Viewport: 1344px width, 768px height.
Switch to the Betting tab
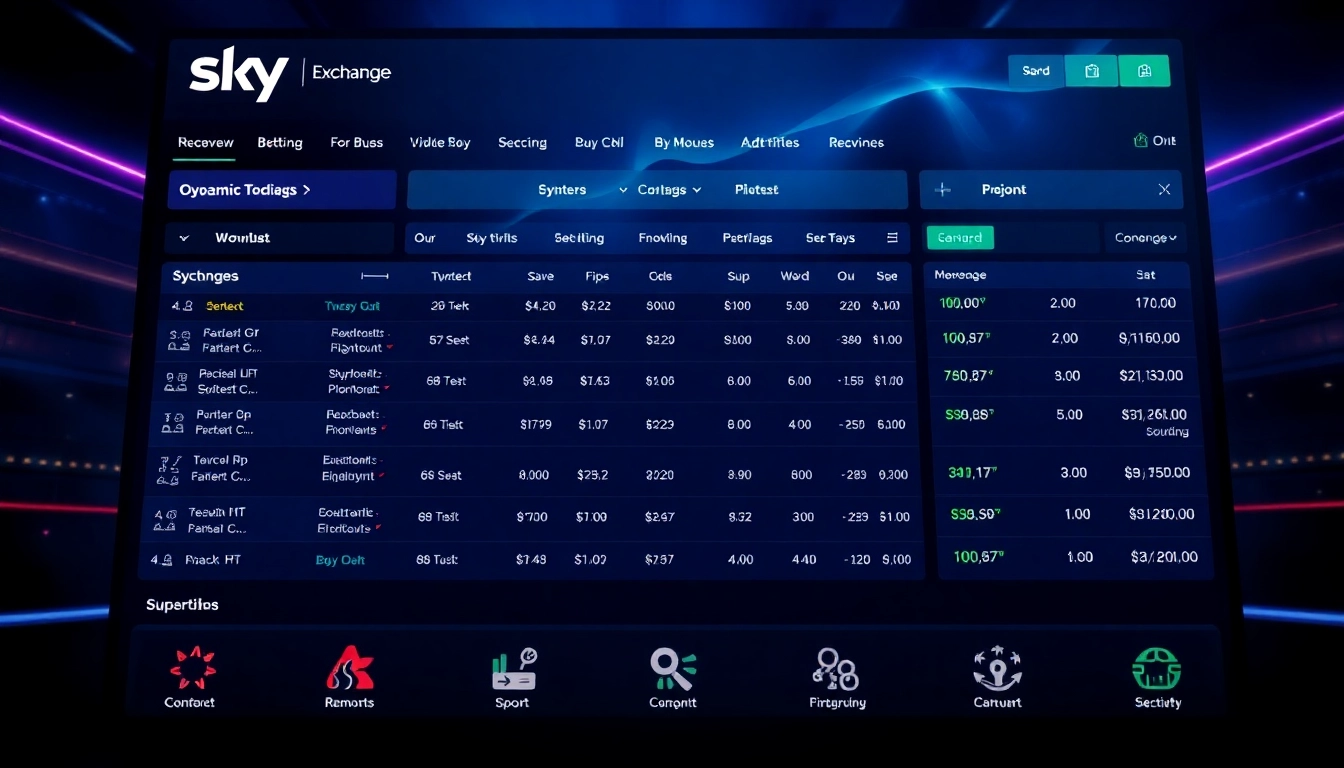[x=280, y=143]
